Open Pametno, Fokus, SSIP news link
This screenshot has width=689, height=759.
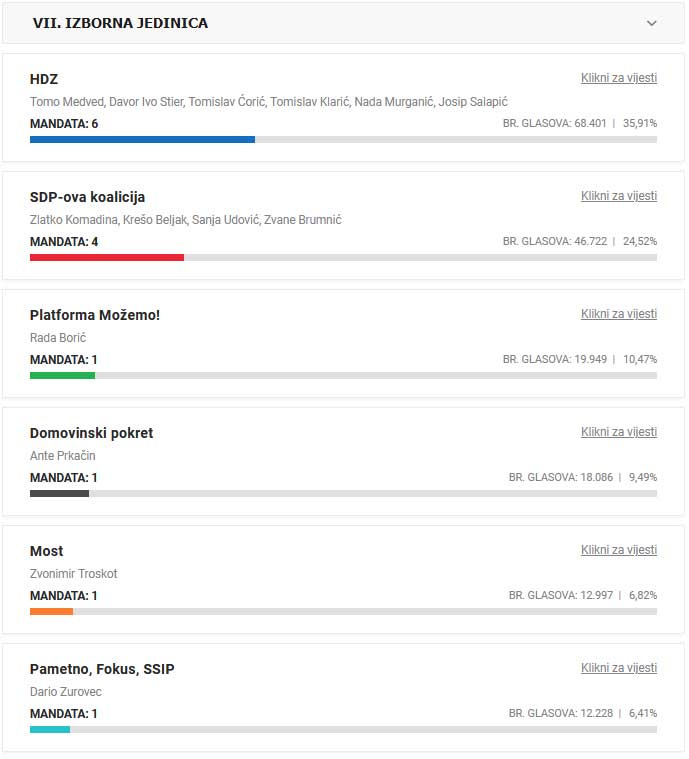coord(618,668)
